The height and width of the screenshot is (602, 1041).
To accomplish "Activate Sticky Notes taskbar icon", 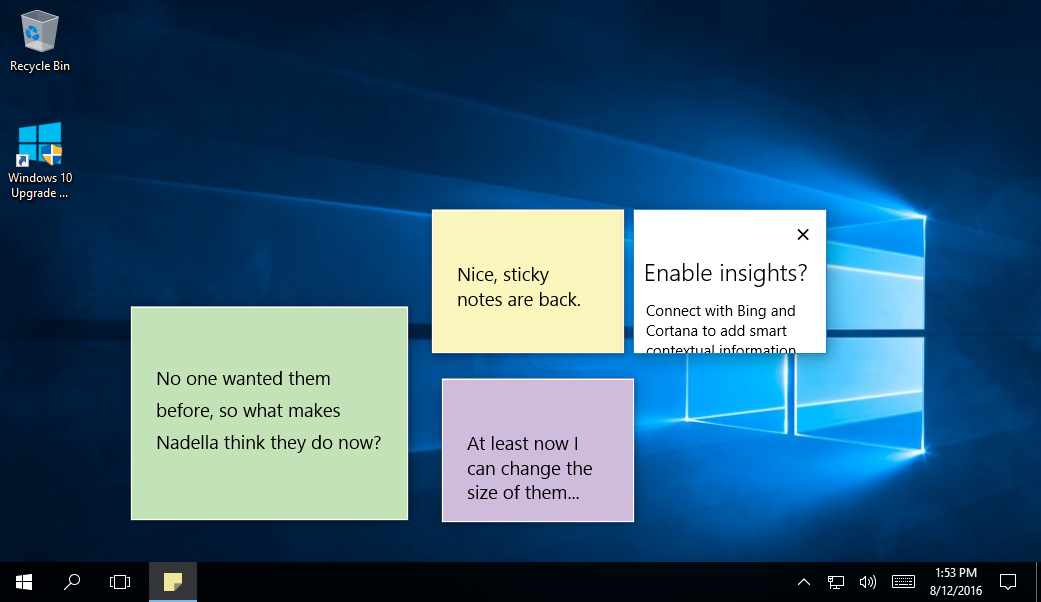I will coord(173,582).
